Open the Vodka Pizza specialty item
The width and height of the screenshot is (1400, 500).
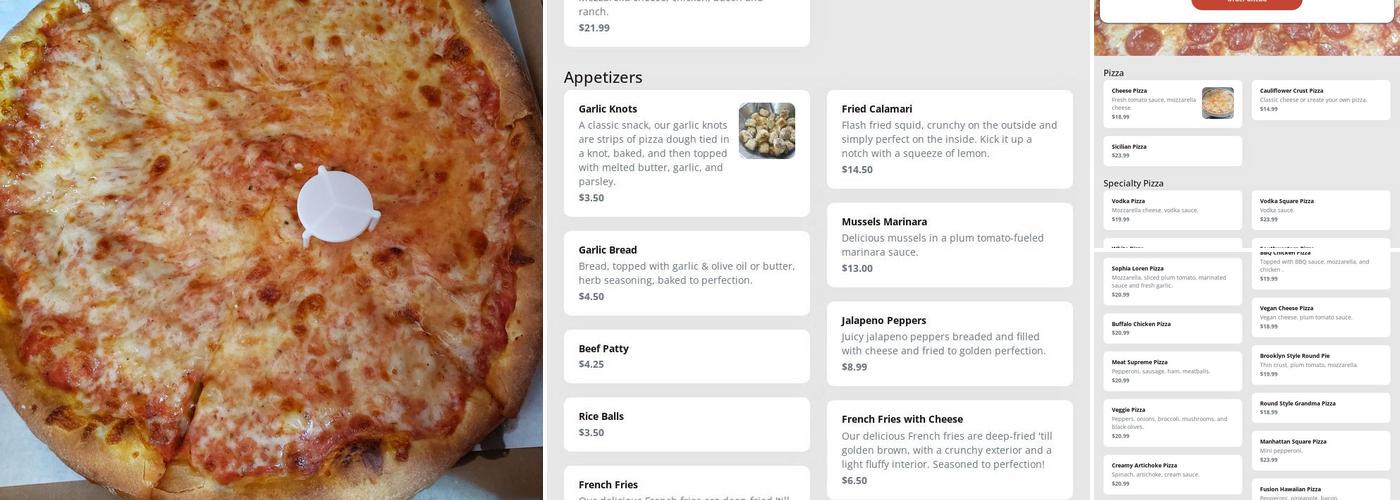(x=1173, y=210)
